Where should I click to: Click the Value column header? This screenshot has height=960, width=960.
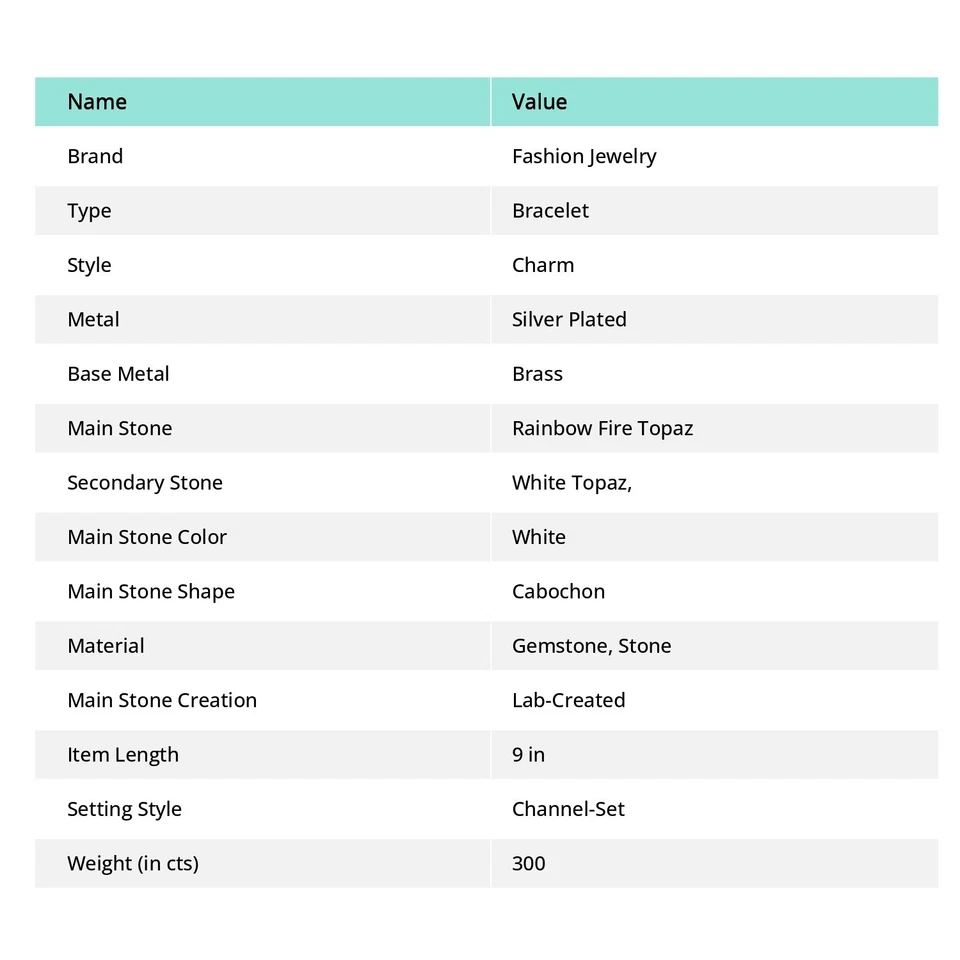539,102
